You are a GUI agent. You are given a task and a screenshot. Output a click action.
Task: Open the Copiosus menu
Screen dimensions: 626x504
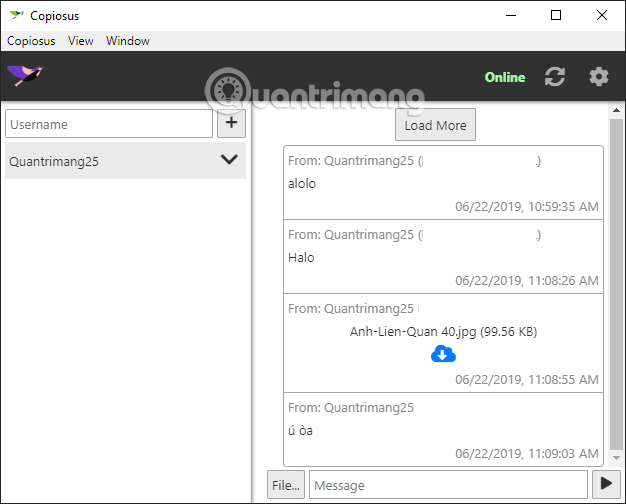click(x=31, y=41)
